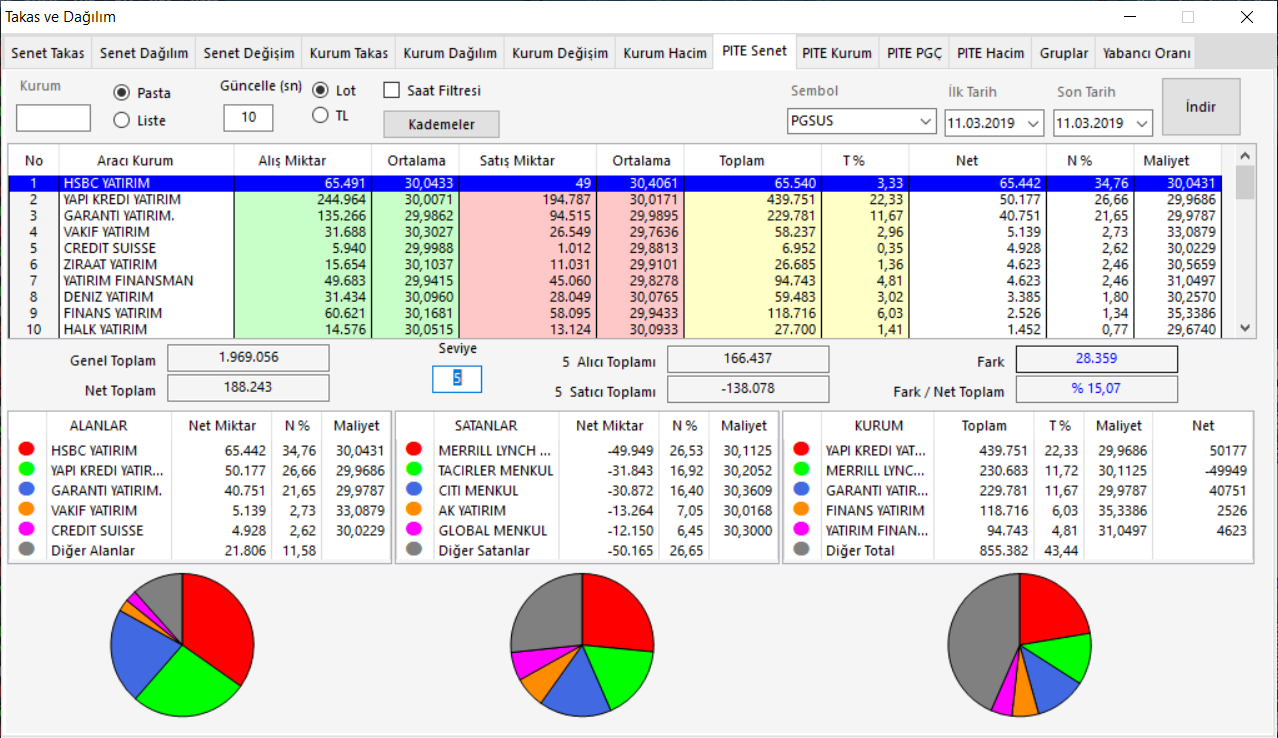Click the magenta swatch beside CREDIT SUISSE in ALANLAR
The width and height of the screenshot is (1278, 738).
[27, 530]
